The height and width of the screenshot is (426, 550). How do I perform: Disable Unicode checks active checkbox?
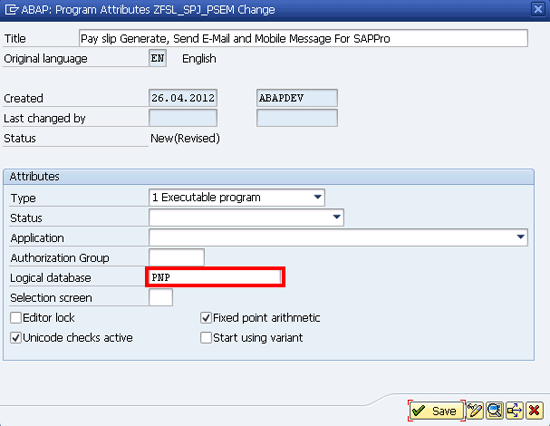(16, 338)
